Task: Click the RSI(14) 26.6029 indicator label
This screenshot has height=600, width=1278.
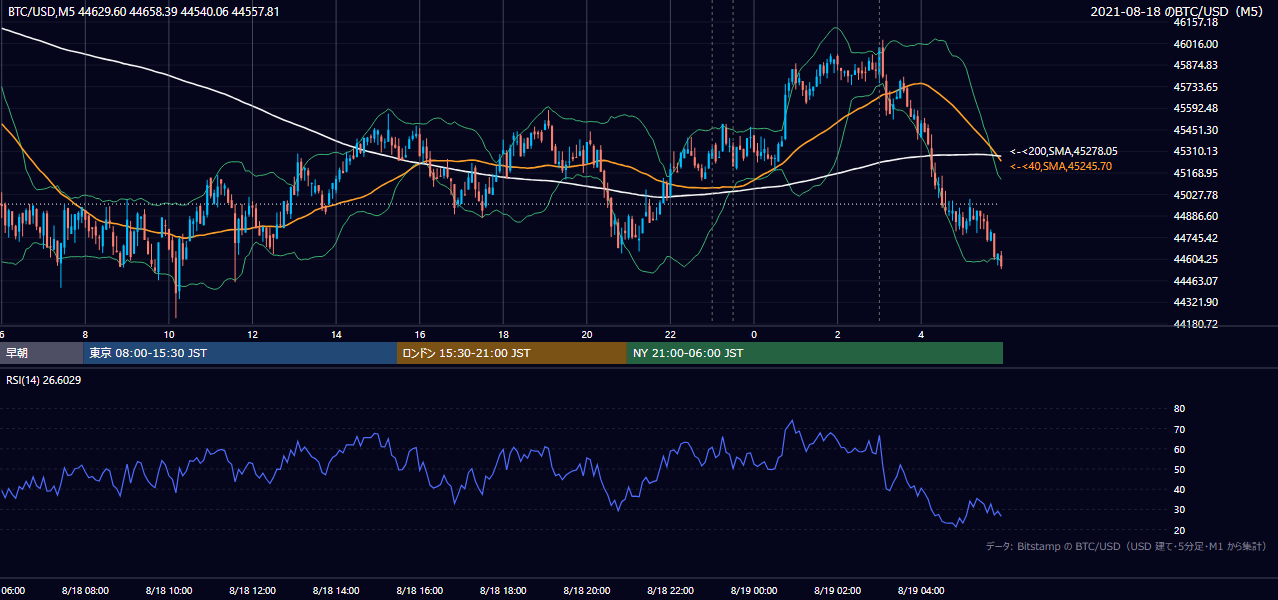Action: point(44,380)
